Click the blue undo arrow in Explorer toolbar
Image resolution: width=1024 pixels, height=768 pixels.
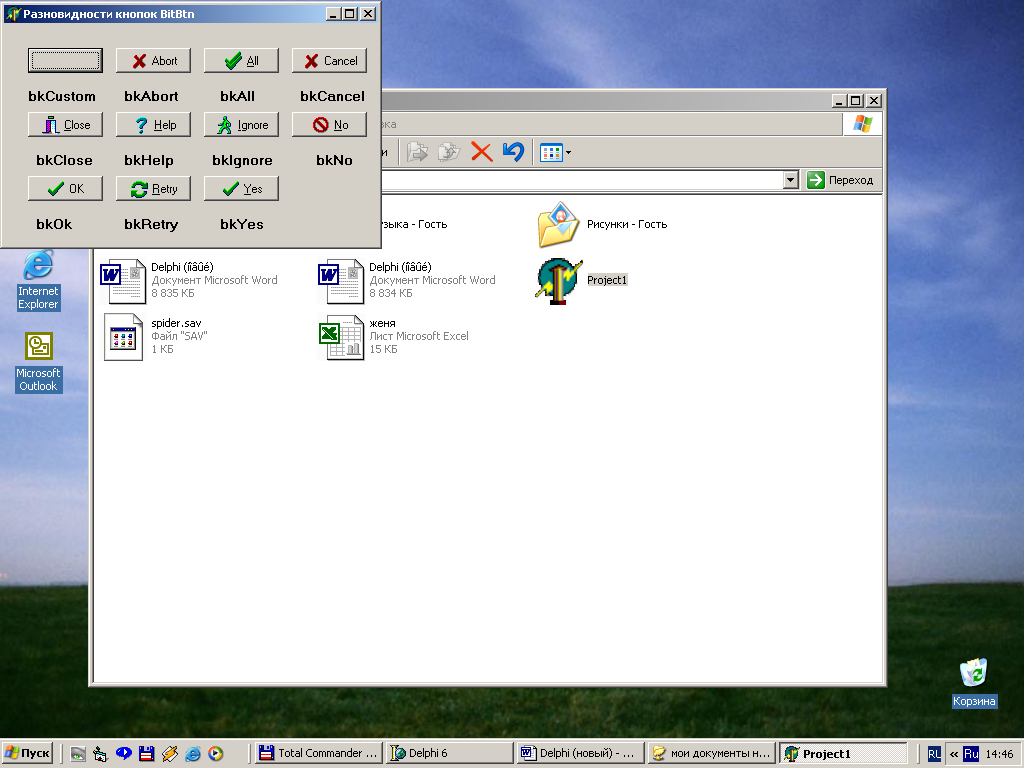click(x=513, y=152)
